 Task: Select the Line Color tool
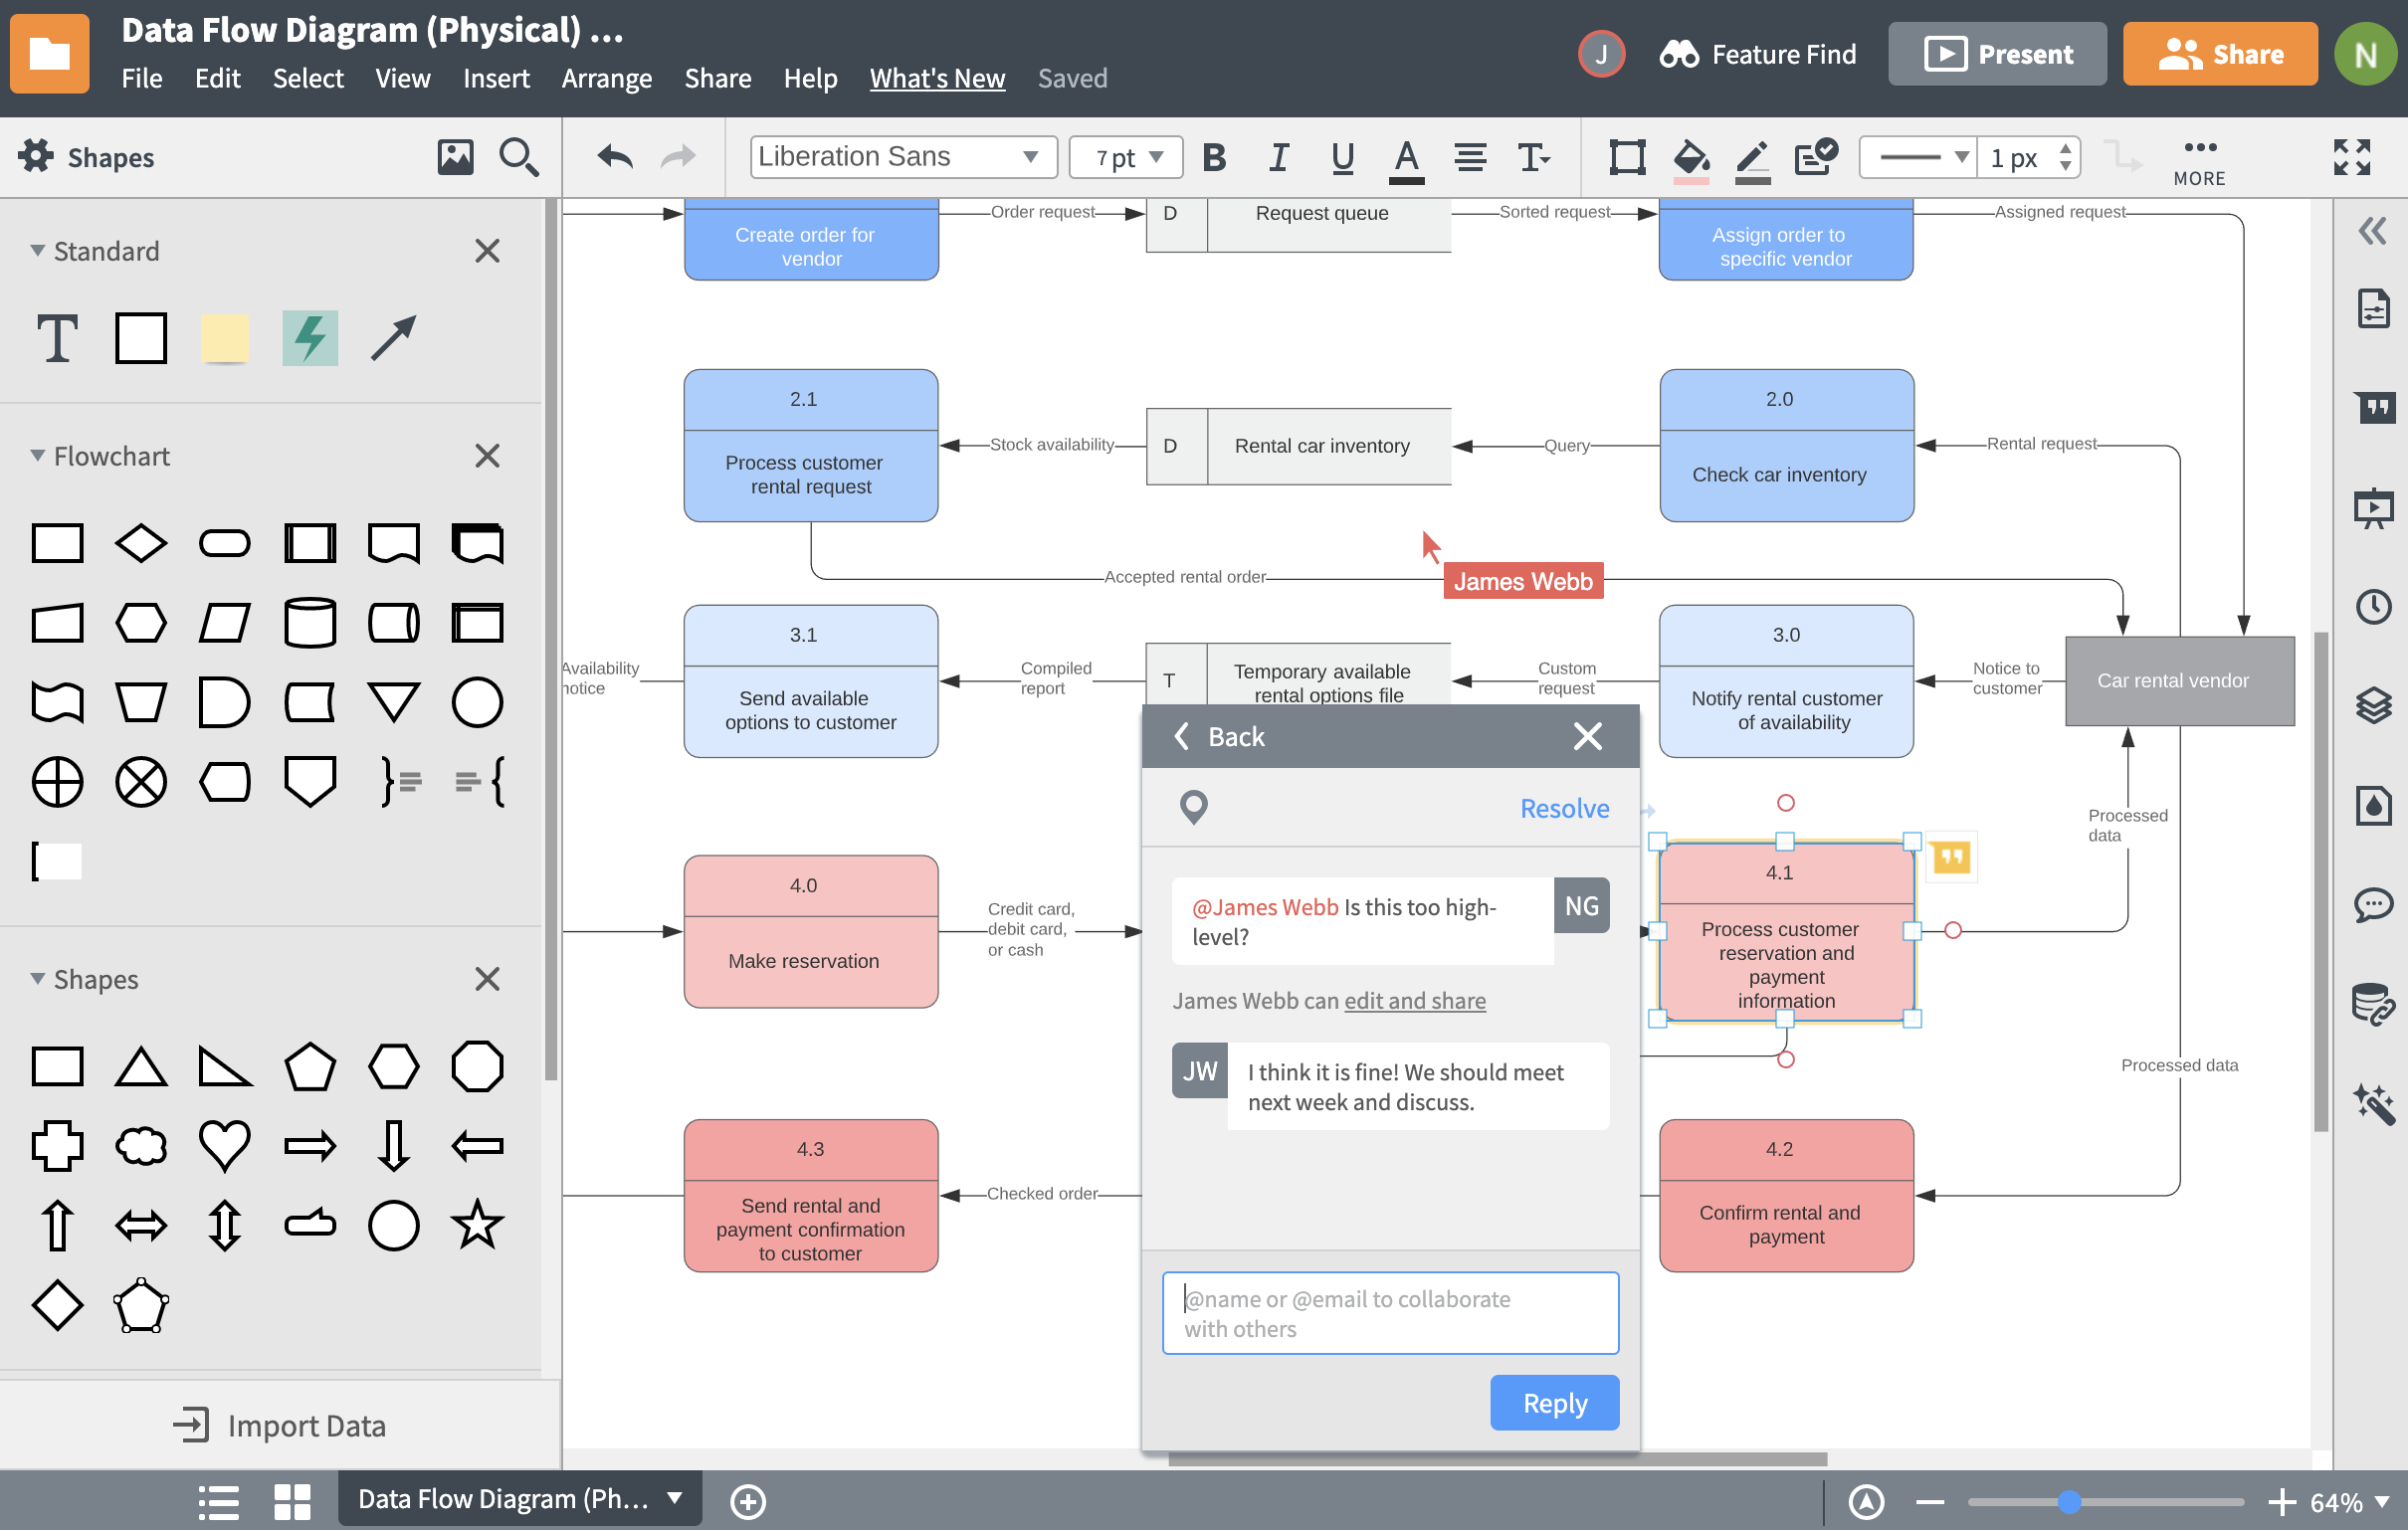tap(1750, 158)
